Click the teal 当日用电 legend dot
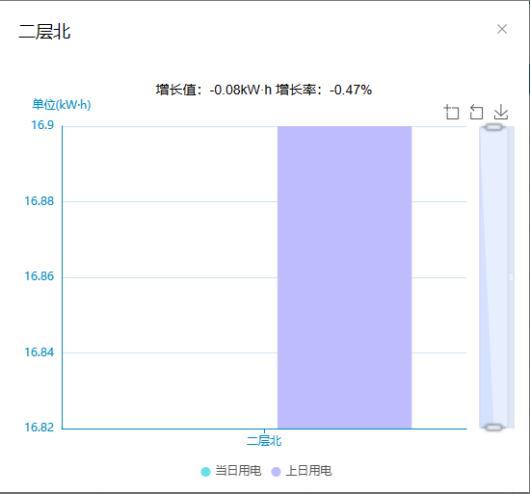Viewport: 531px width, 495px height. coord(206,472)
